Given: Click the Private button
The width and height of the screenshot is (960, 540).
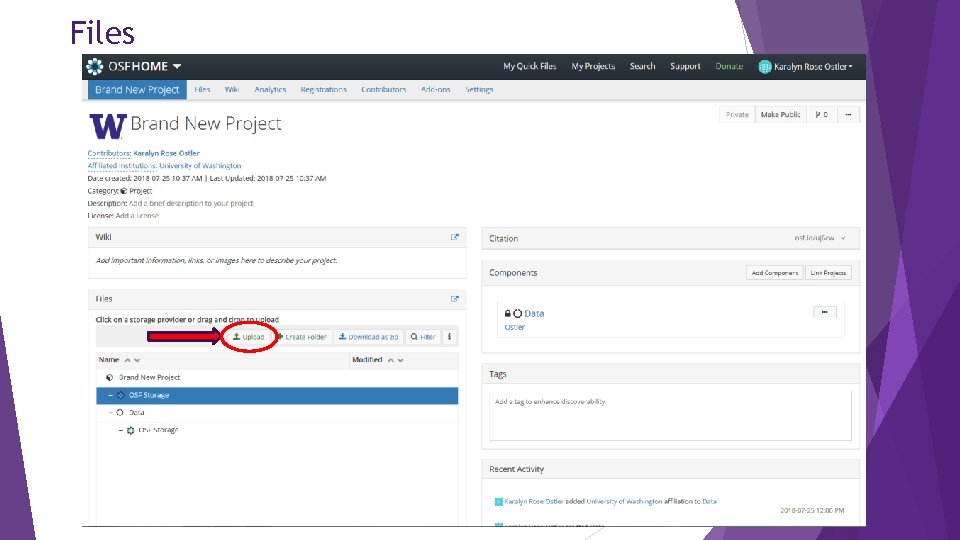Looking at the screenshot, I should [x=737, y=114].
